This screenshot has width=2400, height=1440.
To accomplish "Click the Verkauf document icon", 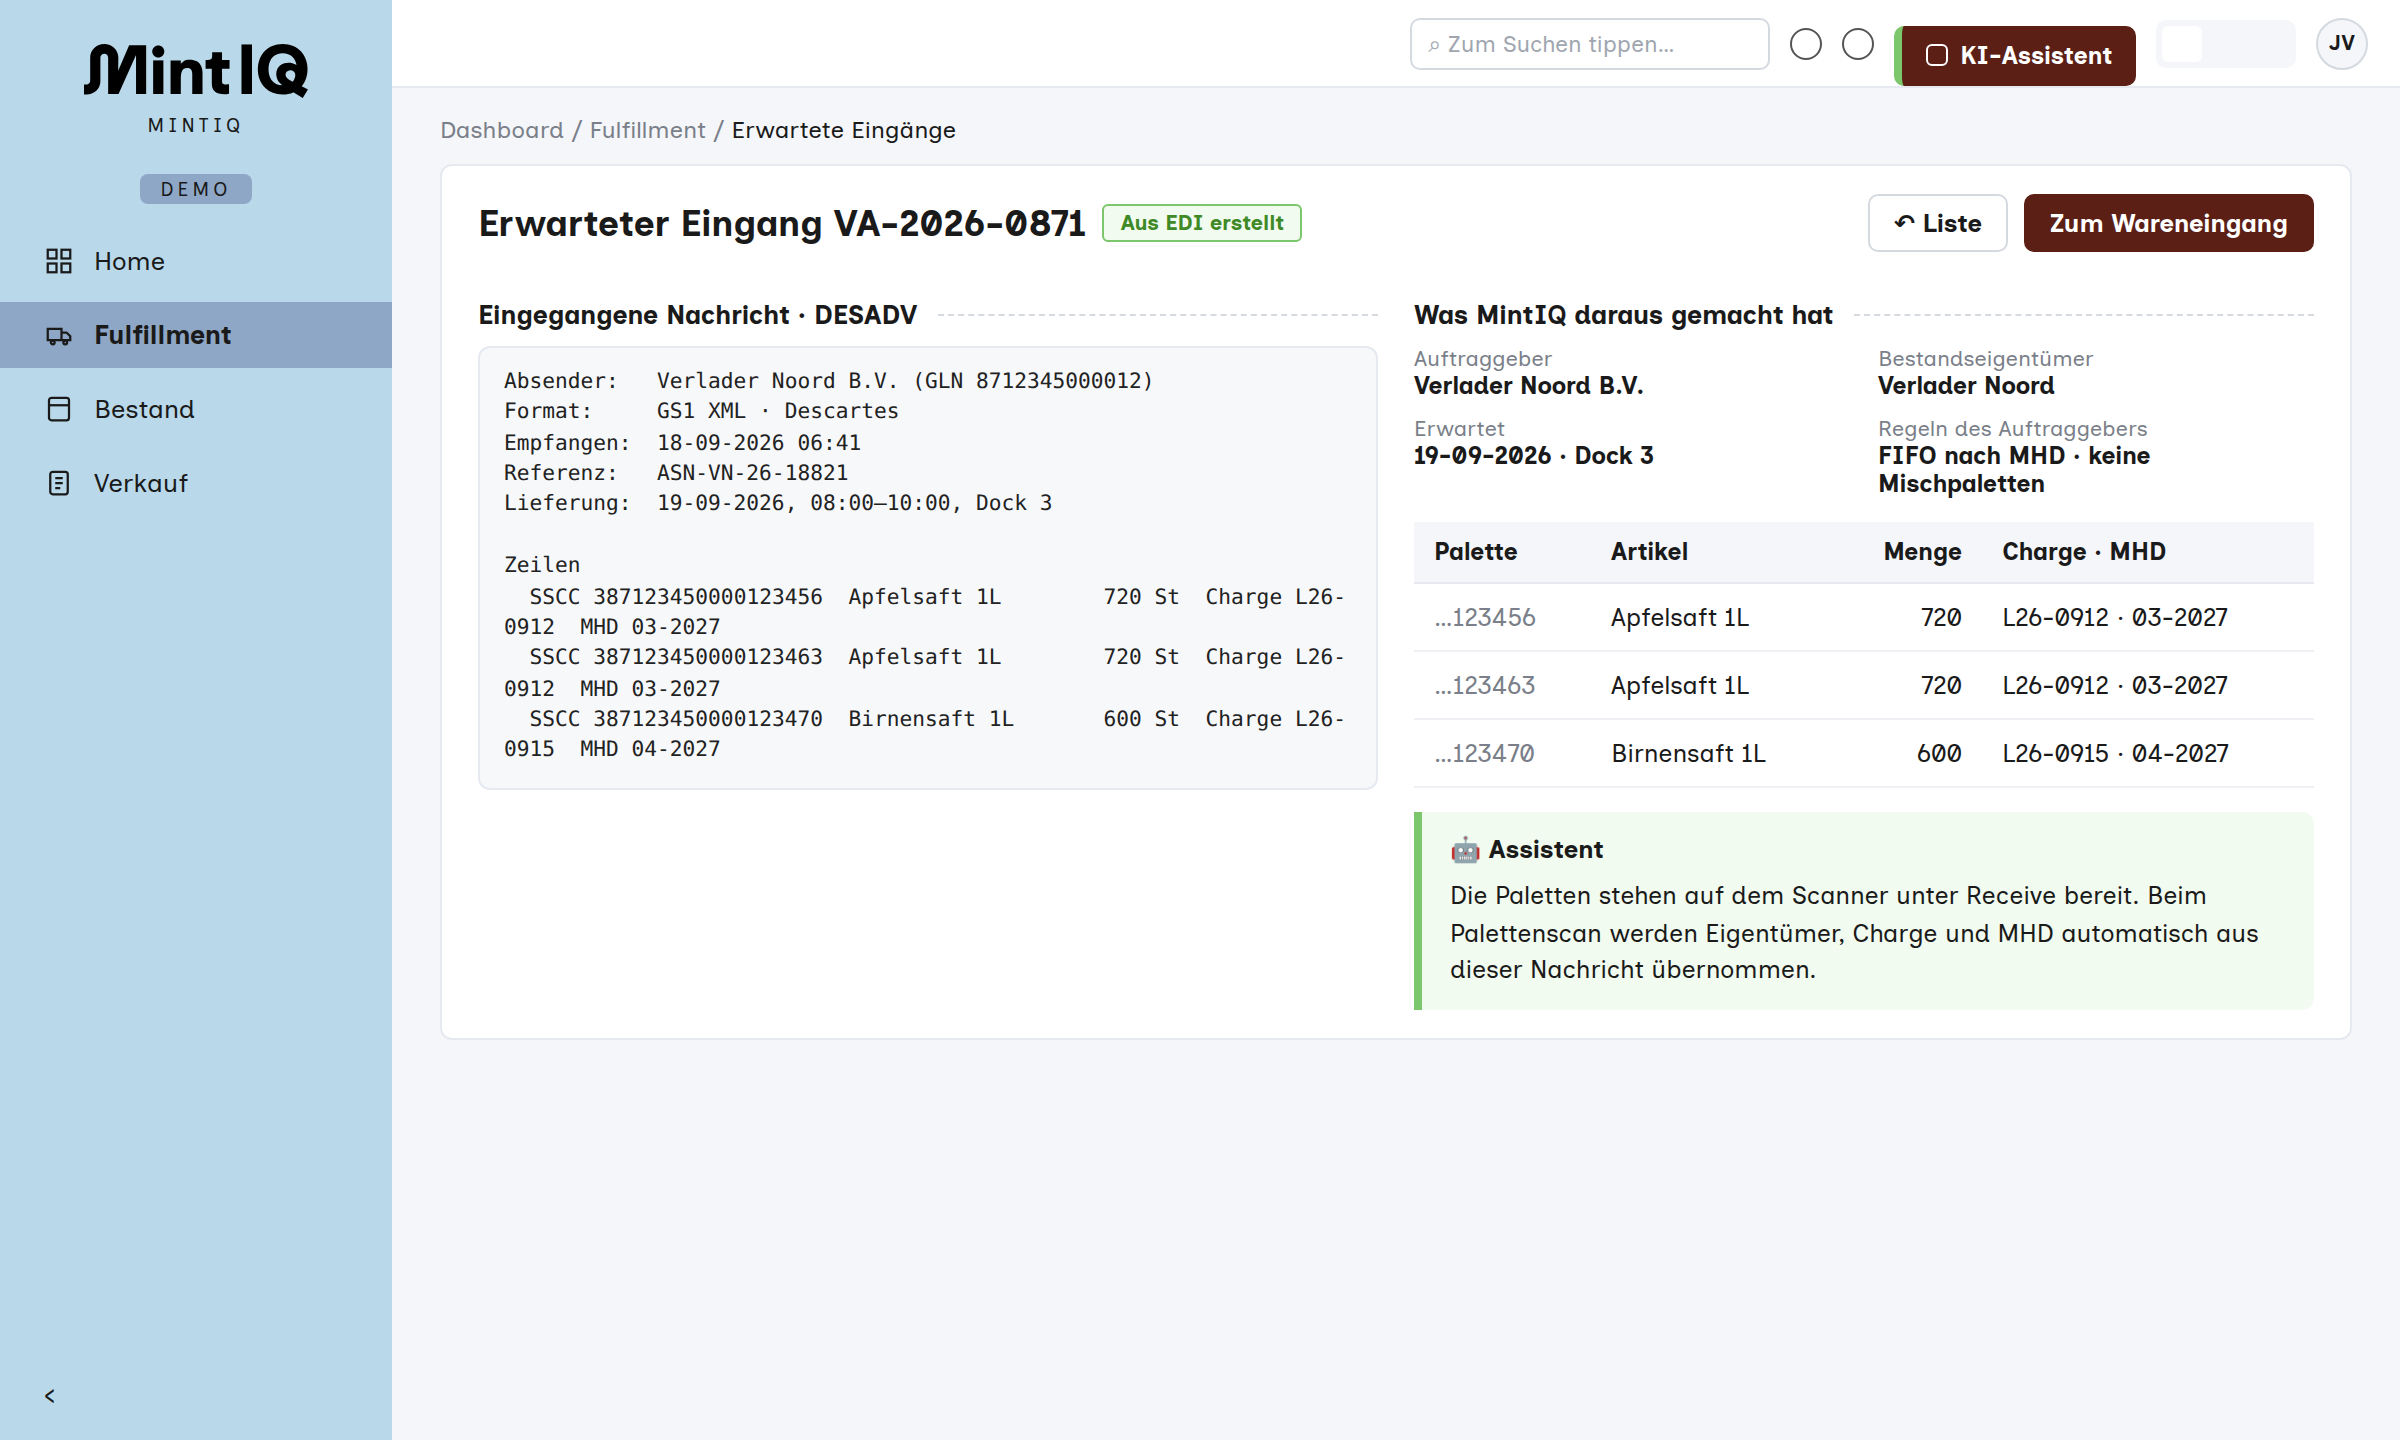I will (x=59, y=483).
